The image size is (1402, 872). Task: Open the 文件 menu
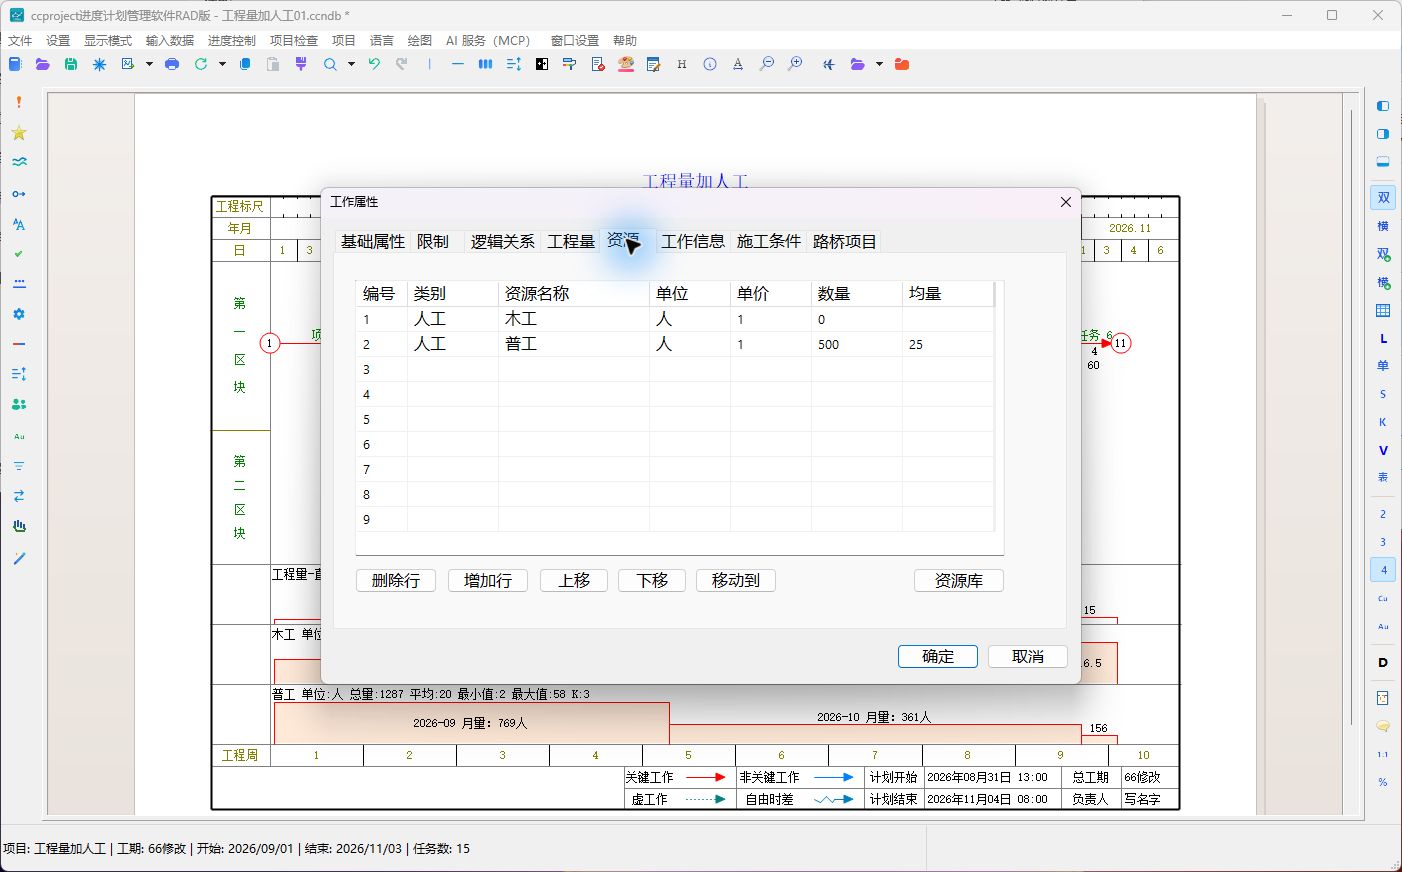tap(20, 40)
